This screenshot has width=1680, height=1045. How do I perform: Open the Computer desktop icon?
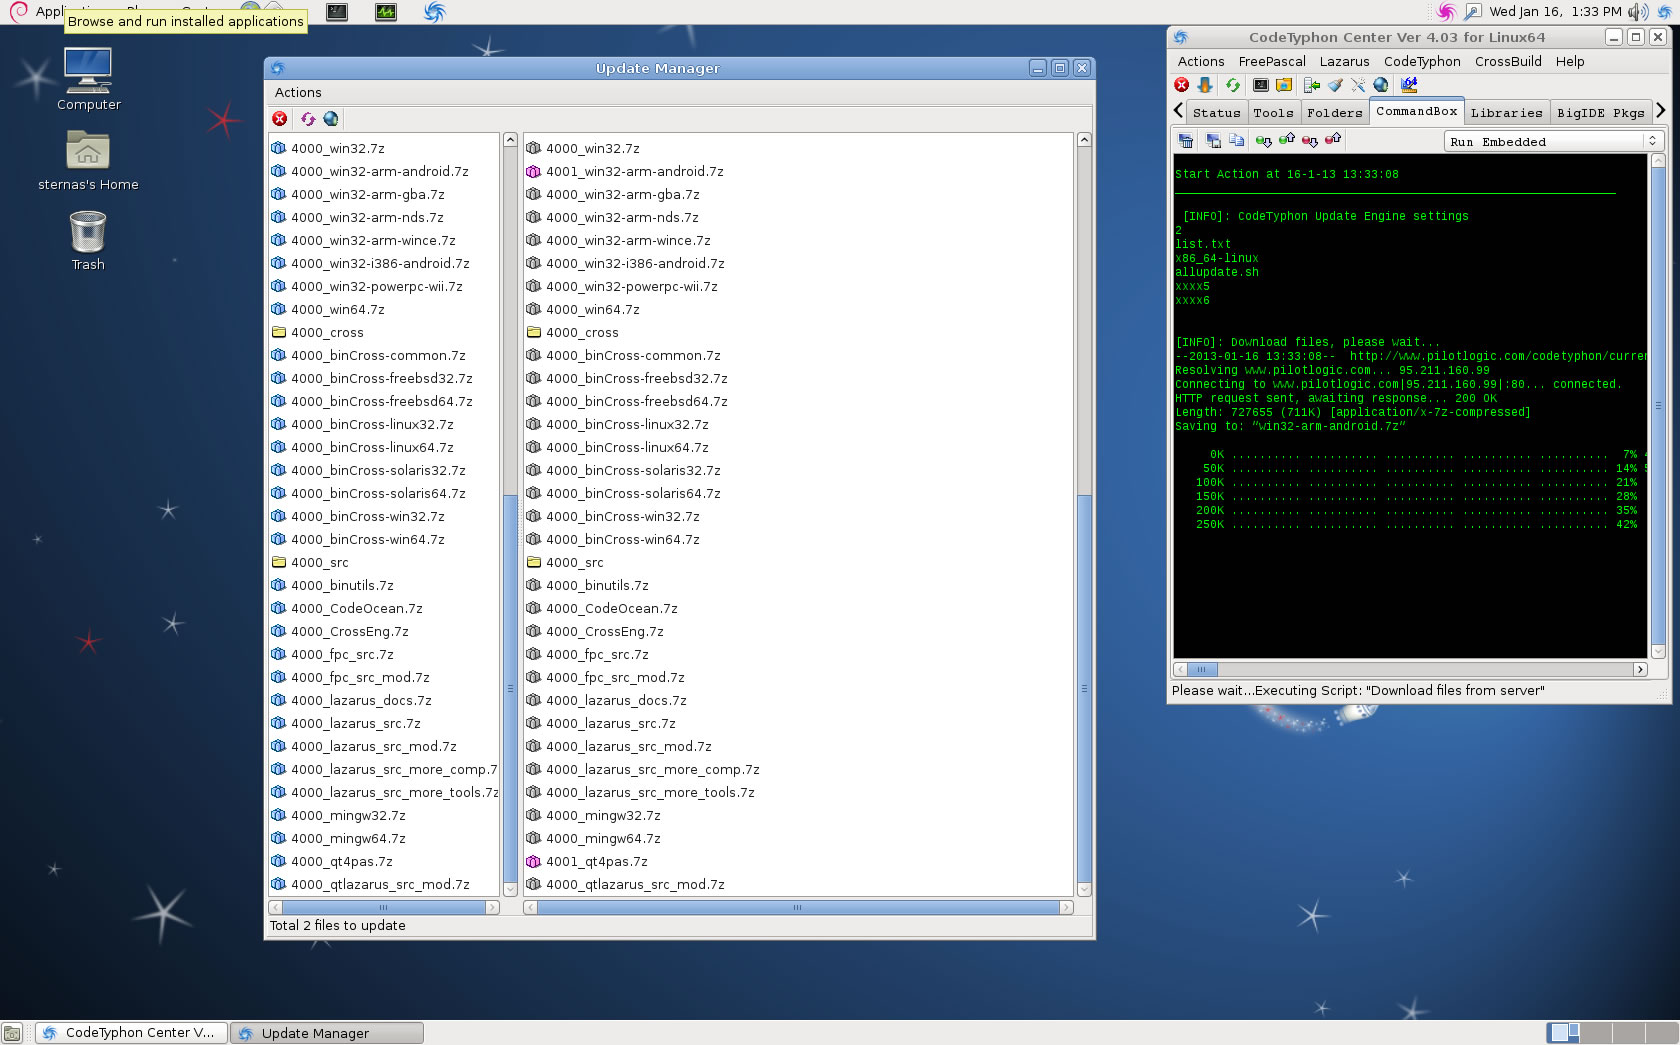click(x=88, y=79)
